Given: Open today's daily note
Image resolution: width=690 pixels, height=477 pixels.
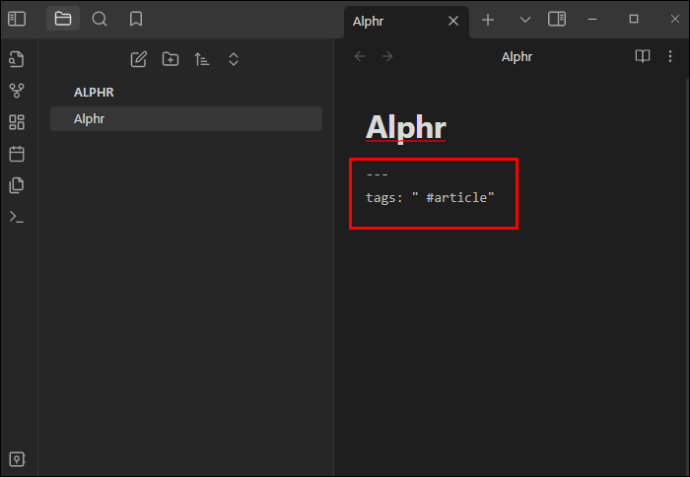Looking at the screenshot, I should pos(16,154).
